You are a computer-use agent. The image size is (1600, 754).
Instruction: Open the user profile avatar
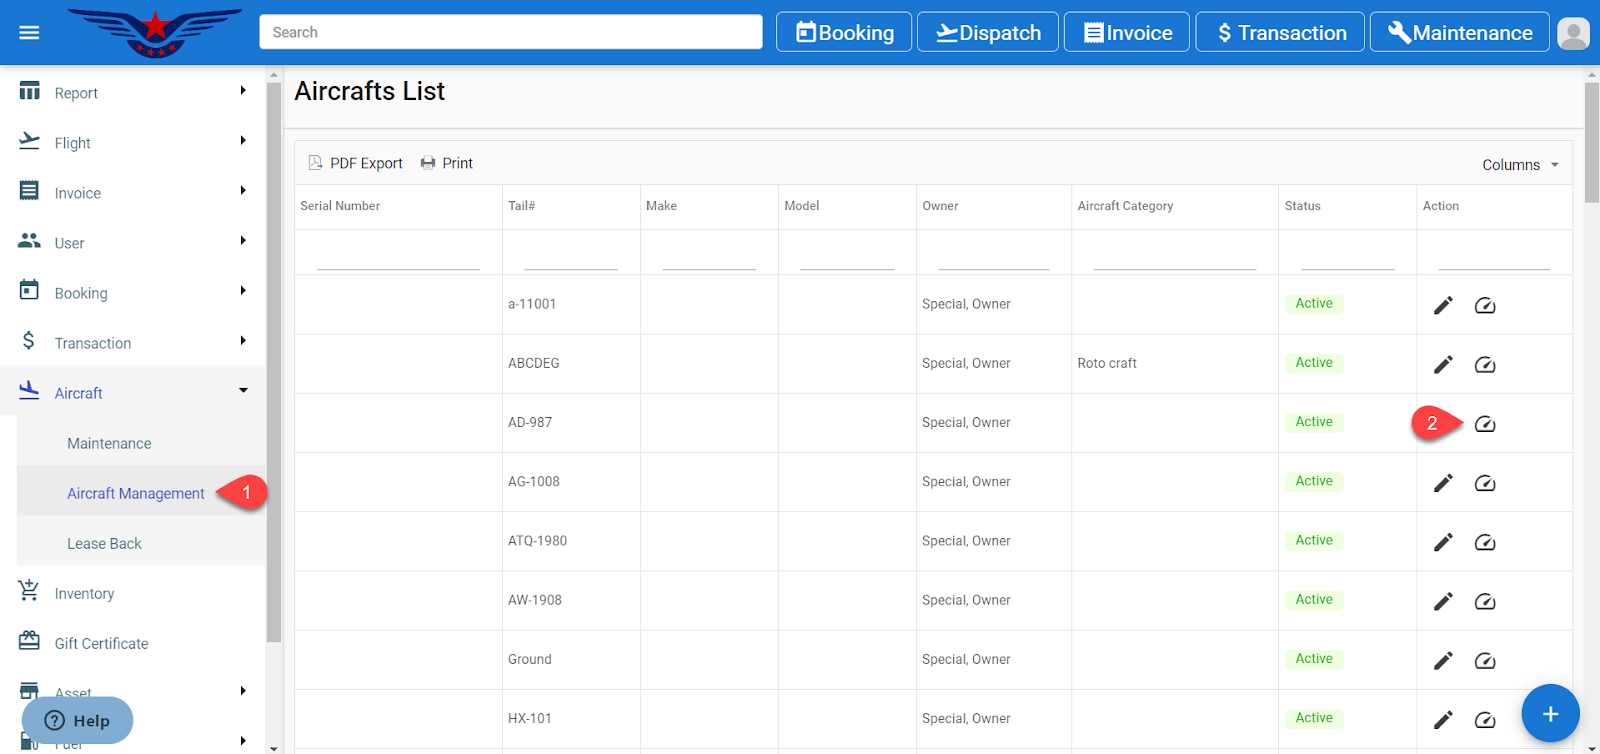coord(1573,33)
